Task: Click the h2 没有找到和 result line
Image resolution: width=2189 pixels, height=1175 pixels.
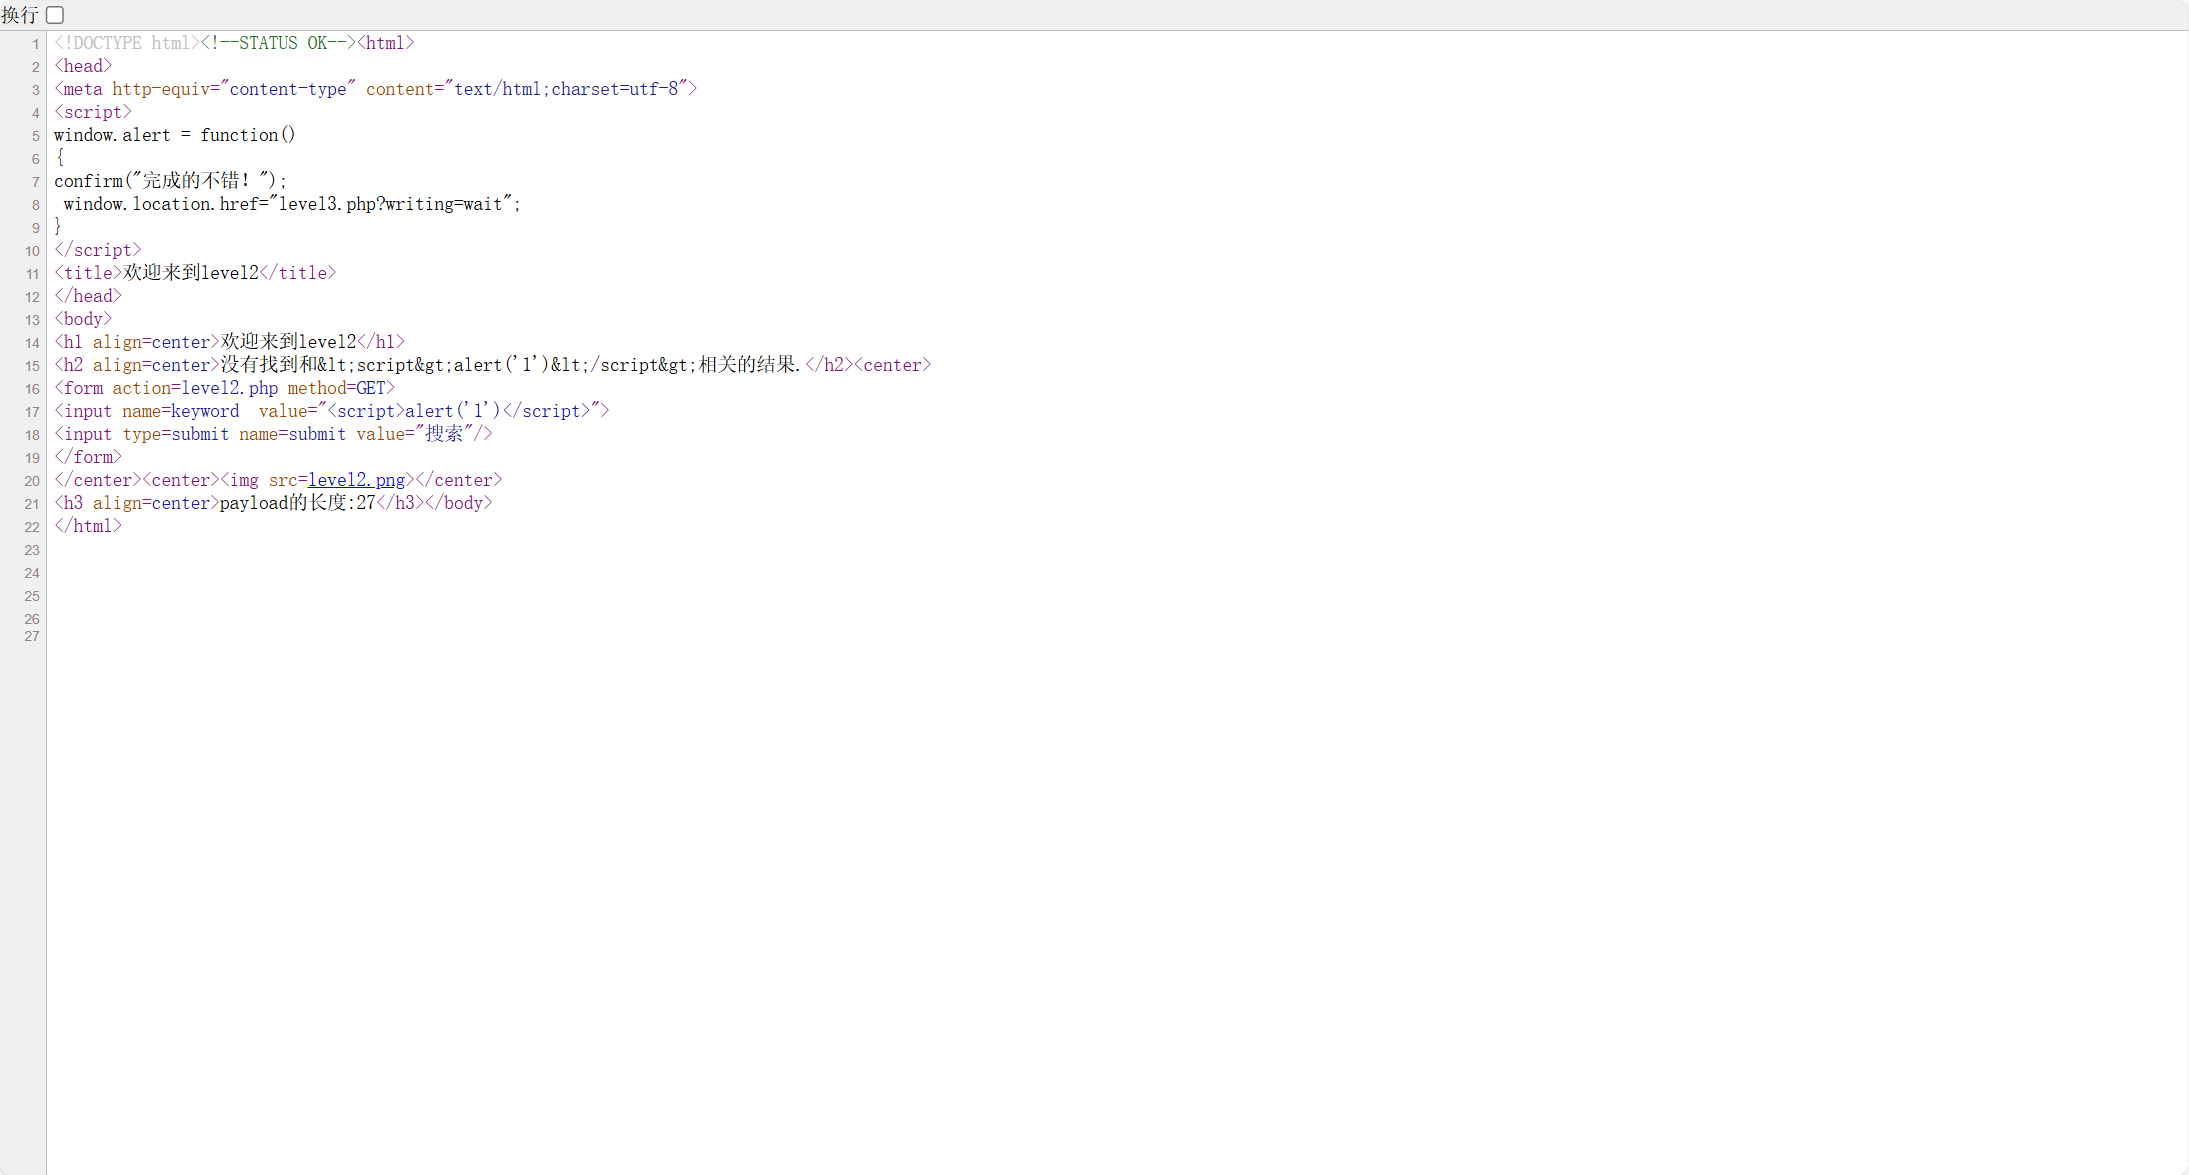Action: (492, 365)
